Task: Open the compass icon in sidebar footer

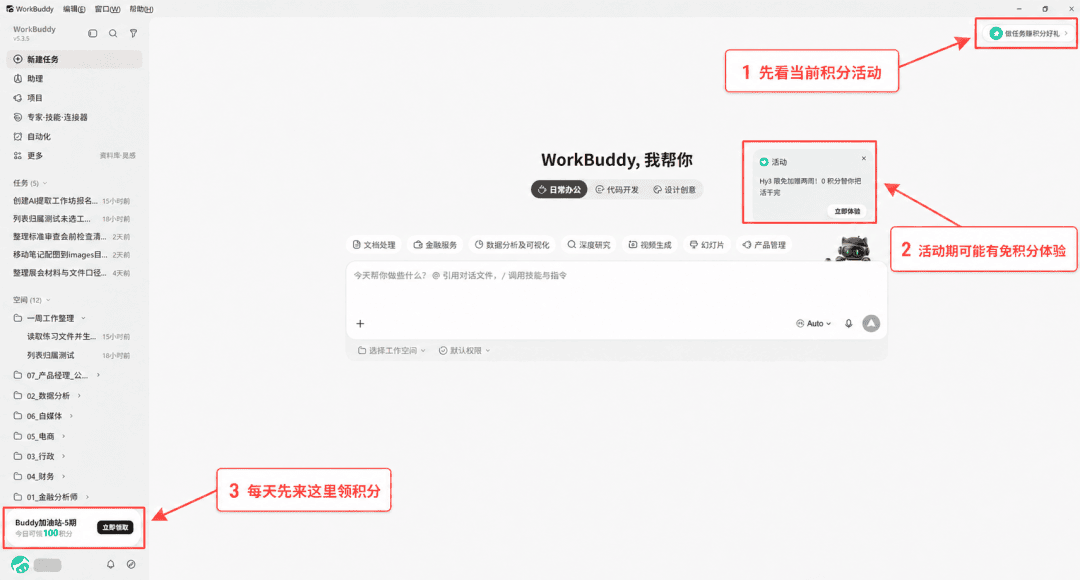Action: pyautogui.click(x=131, y=564)
